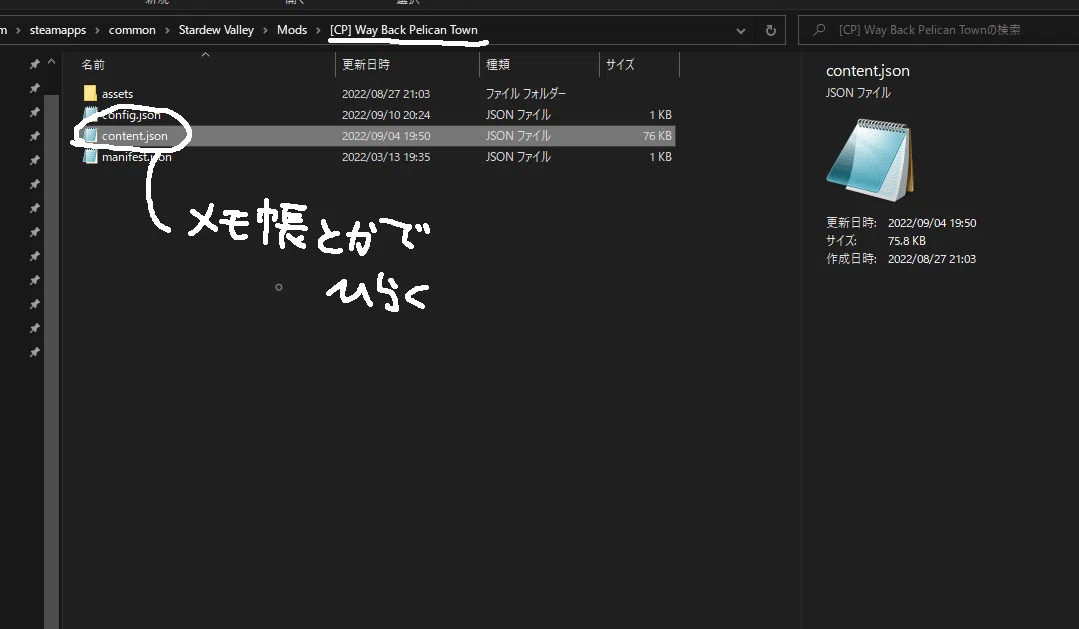
Task: Sort files by 種類 column header
Action: tap(498, 65)
